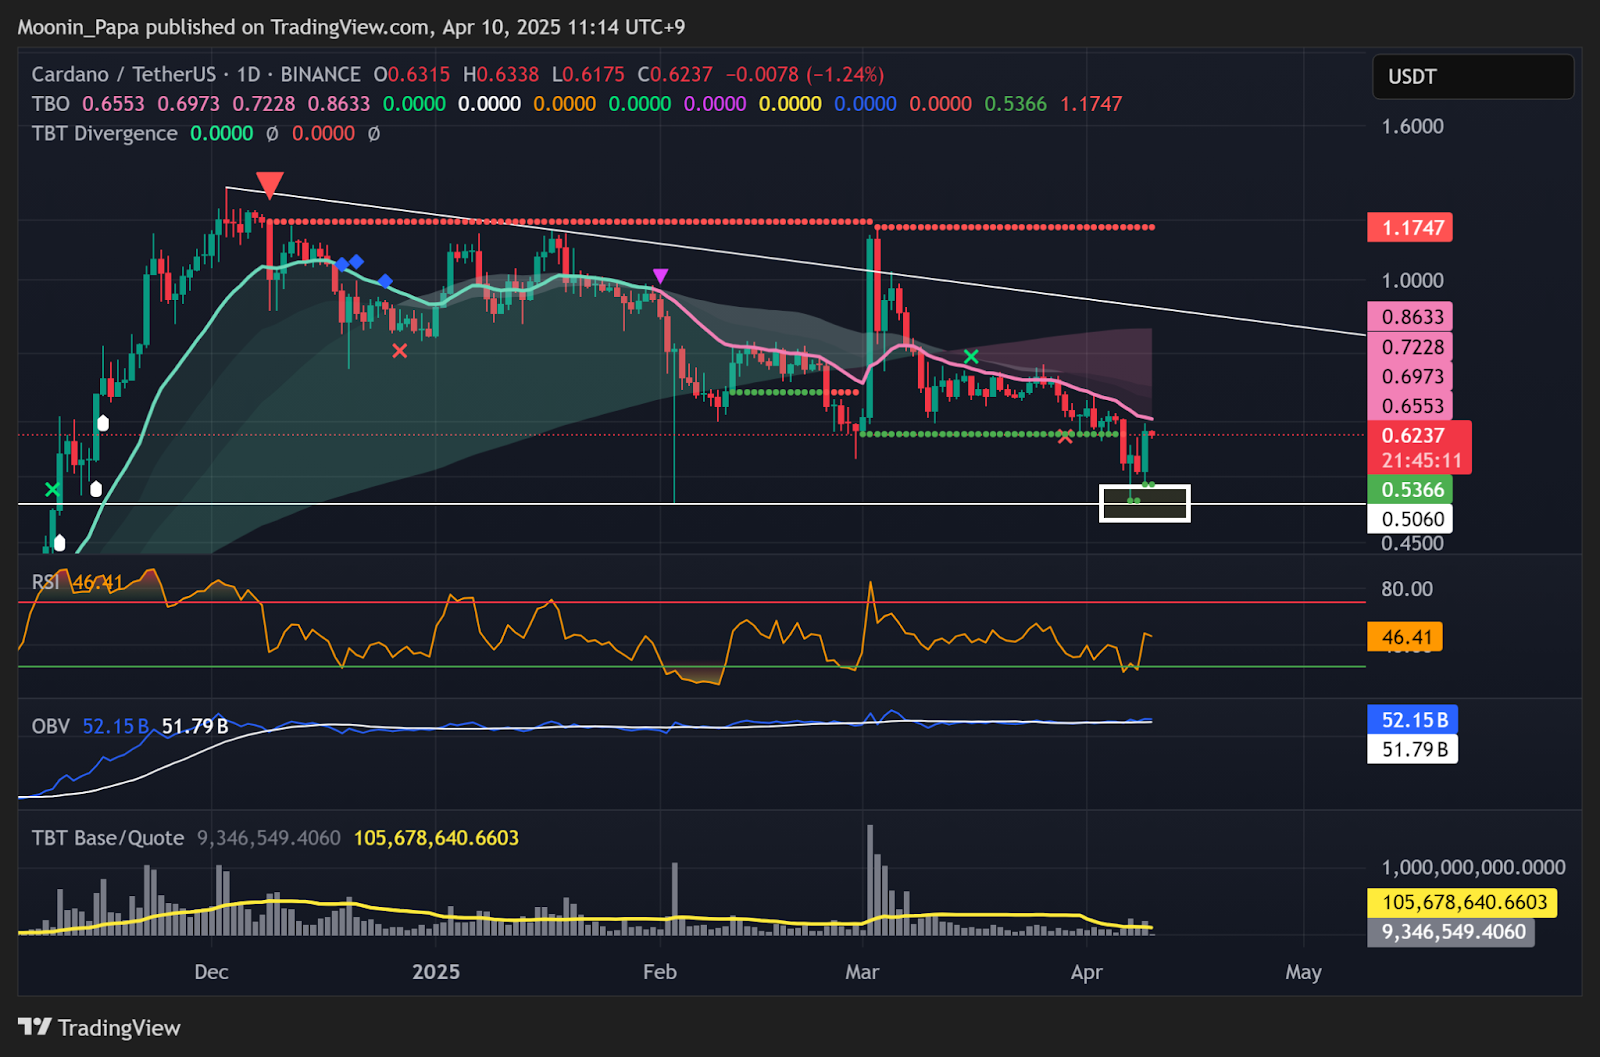The width and height of the screenshot is (1600, 1057).
Task: Click the 80.00 RSI scale value
Action: [1407, 589]
